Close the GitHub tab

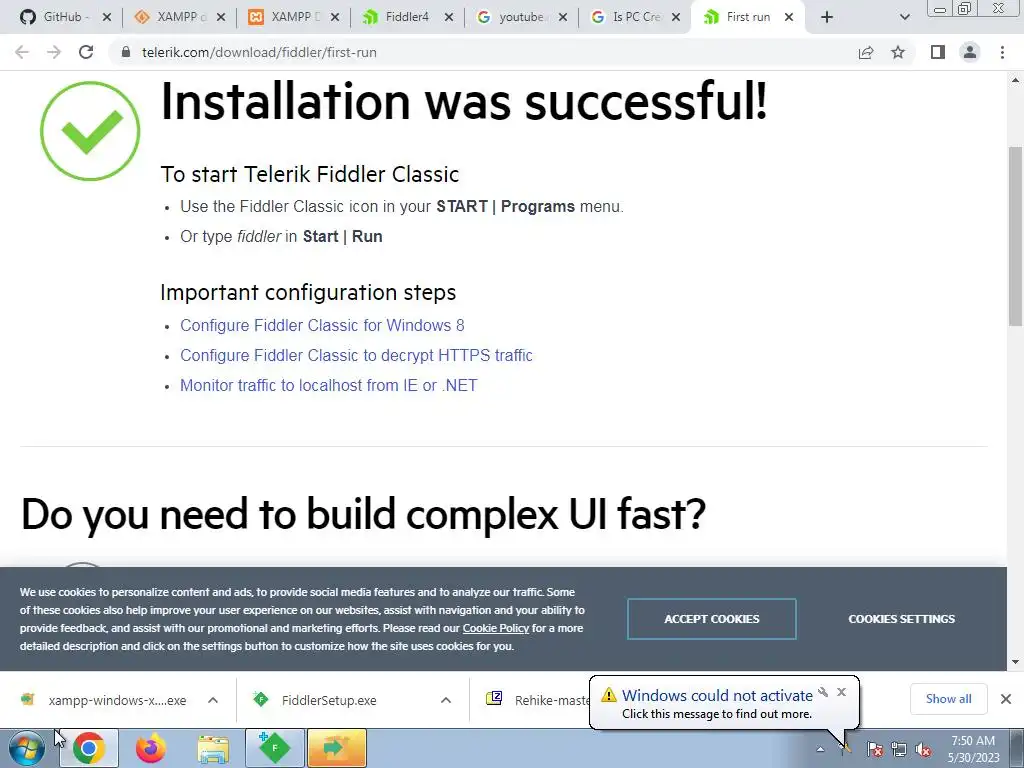click(106, 18)
